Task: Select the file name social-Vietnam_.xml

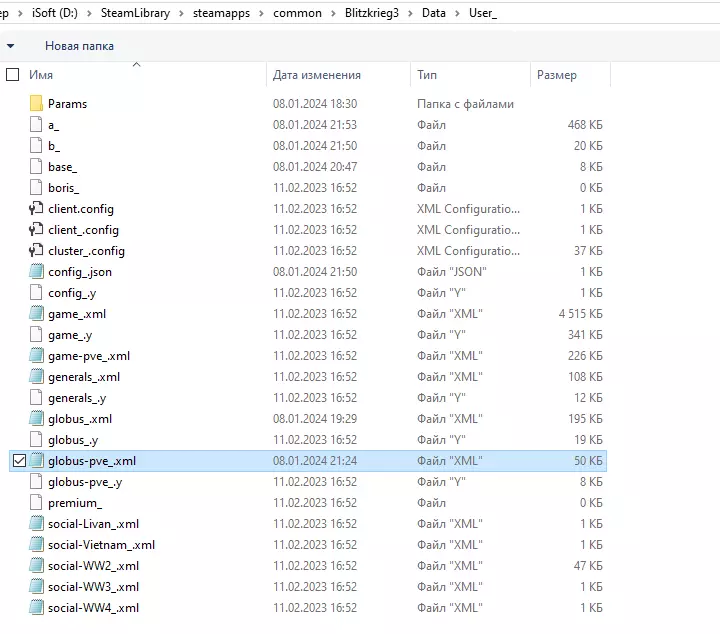Action: [101, 545]
